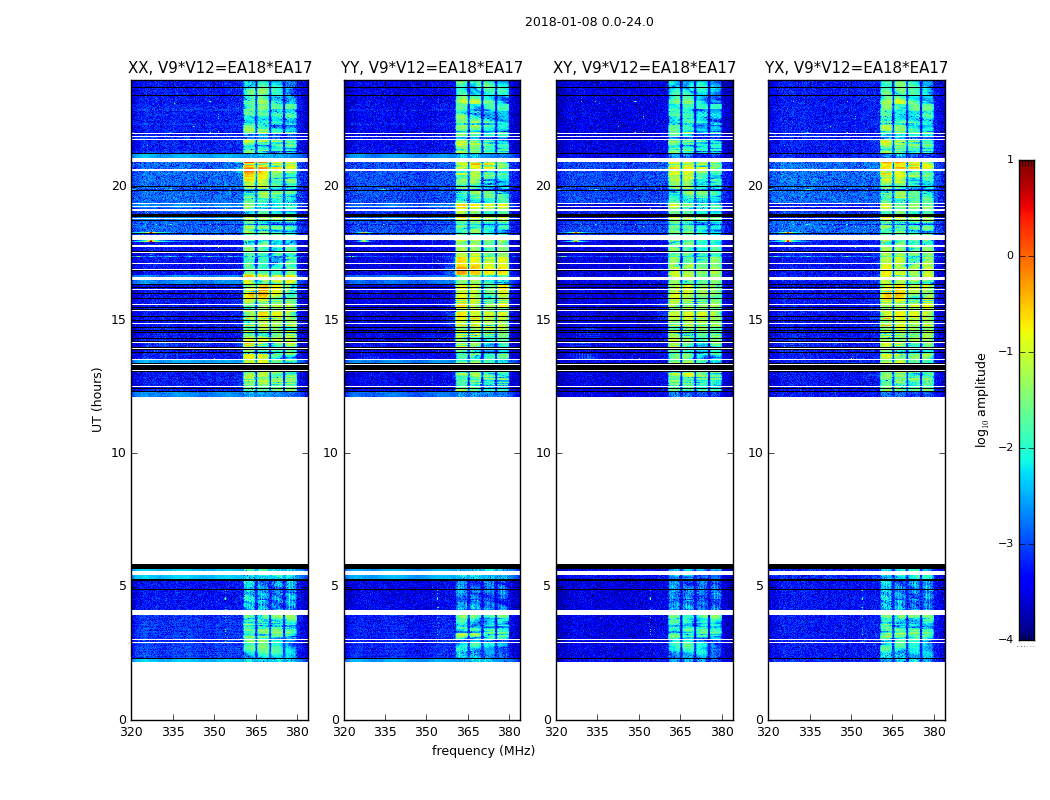Select the green colorbar region near -2
The image size is (1050, 800).
(x=1027, y=447)
